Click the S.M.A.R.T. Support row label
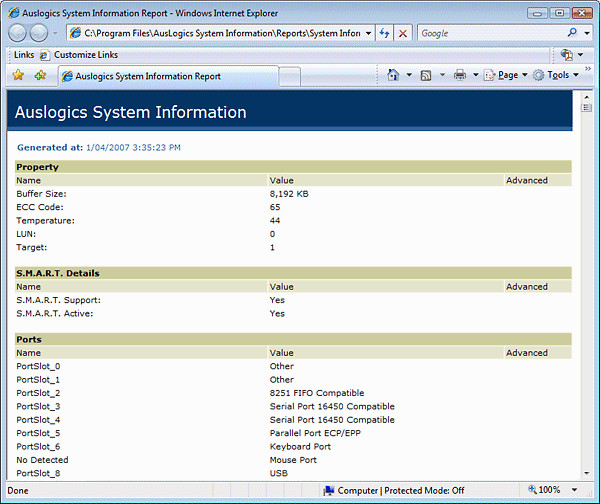This screenshot has height=504, width=600. [x=59, y=300]
